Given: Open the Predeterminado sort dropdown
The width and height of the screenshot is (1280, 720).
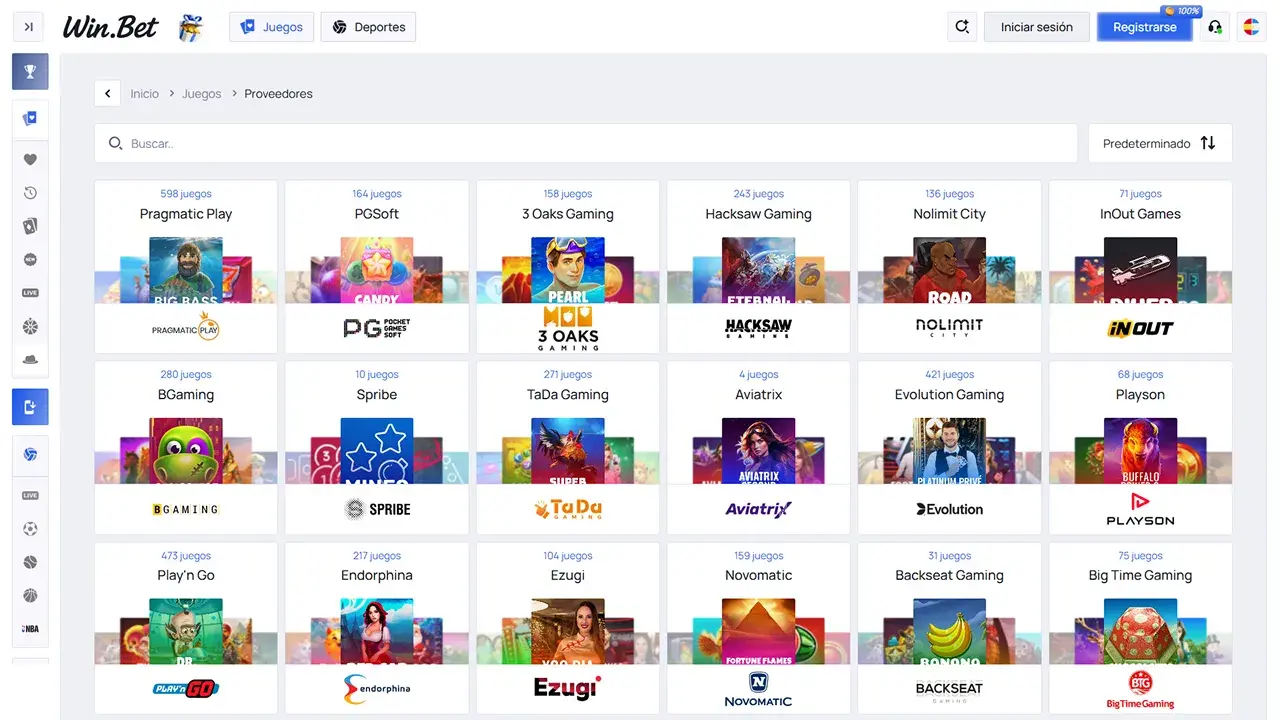Looking at the screenshot, I should pyautogui.click(x=1160, y=143).
